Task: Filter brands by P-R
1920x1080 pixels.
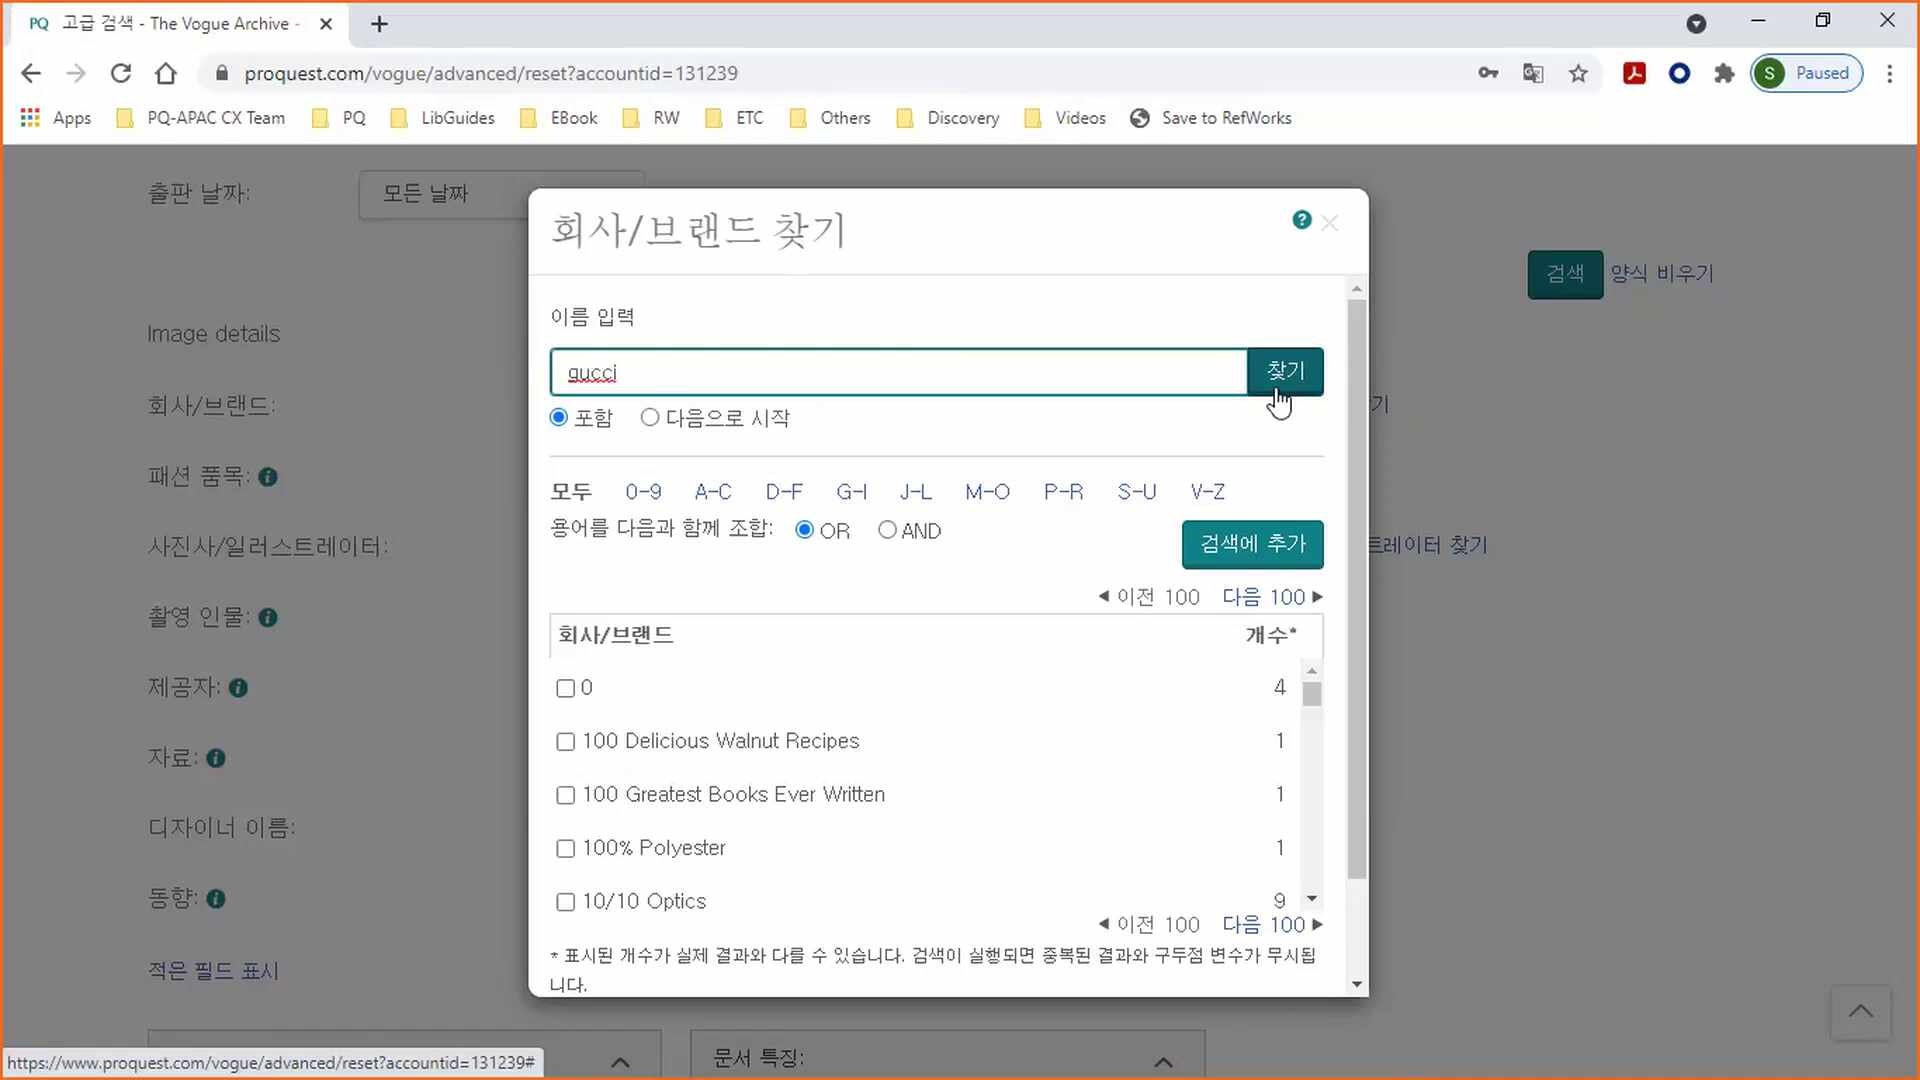Action: tap(1063, 491)
